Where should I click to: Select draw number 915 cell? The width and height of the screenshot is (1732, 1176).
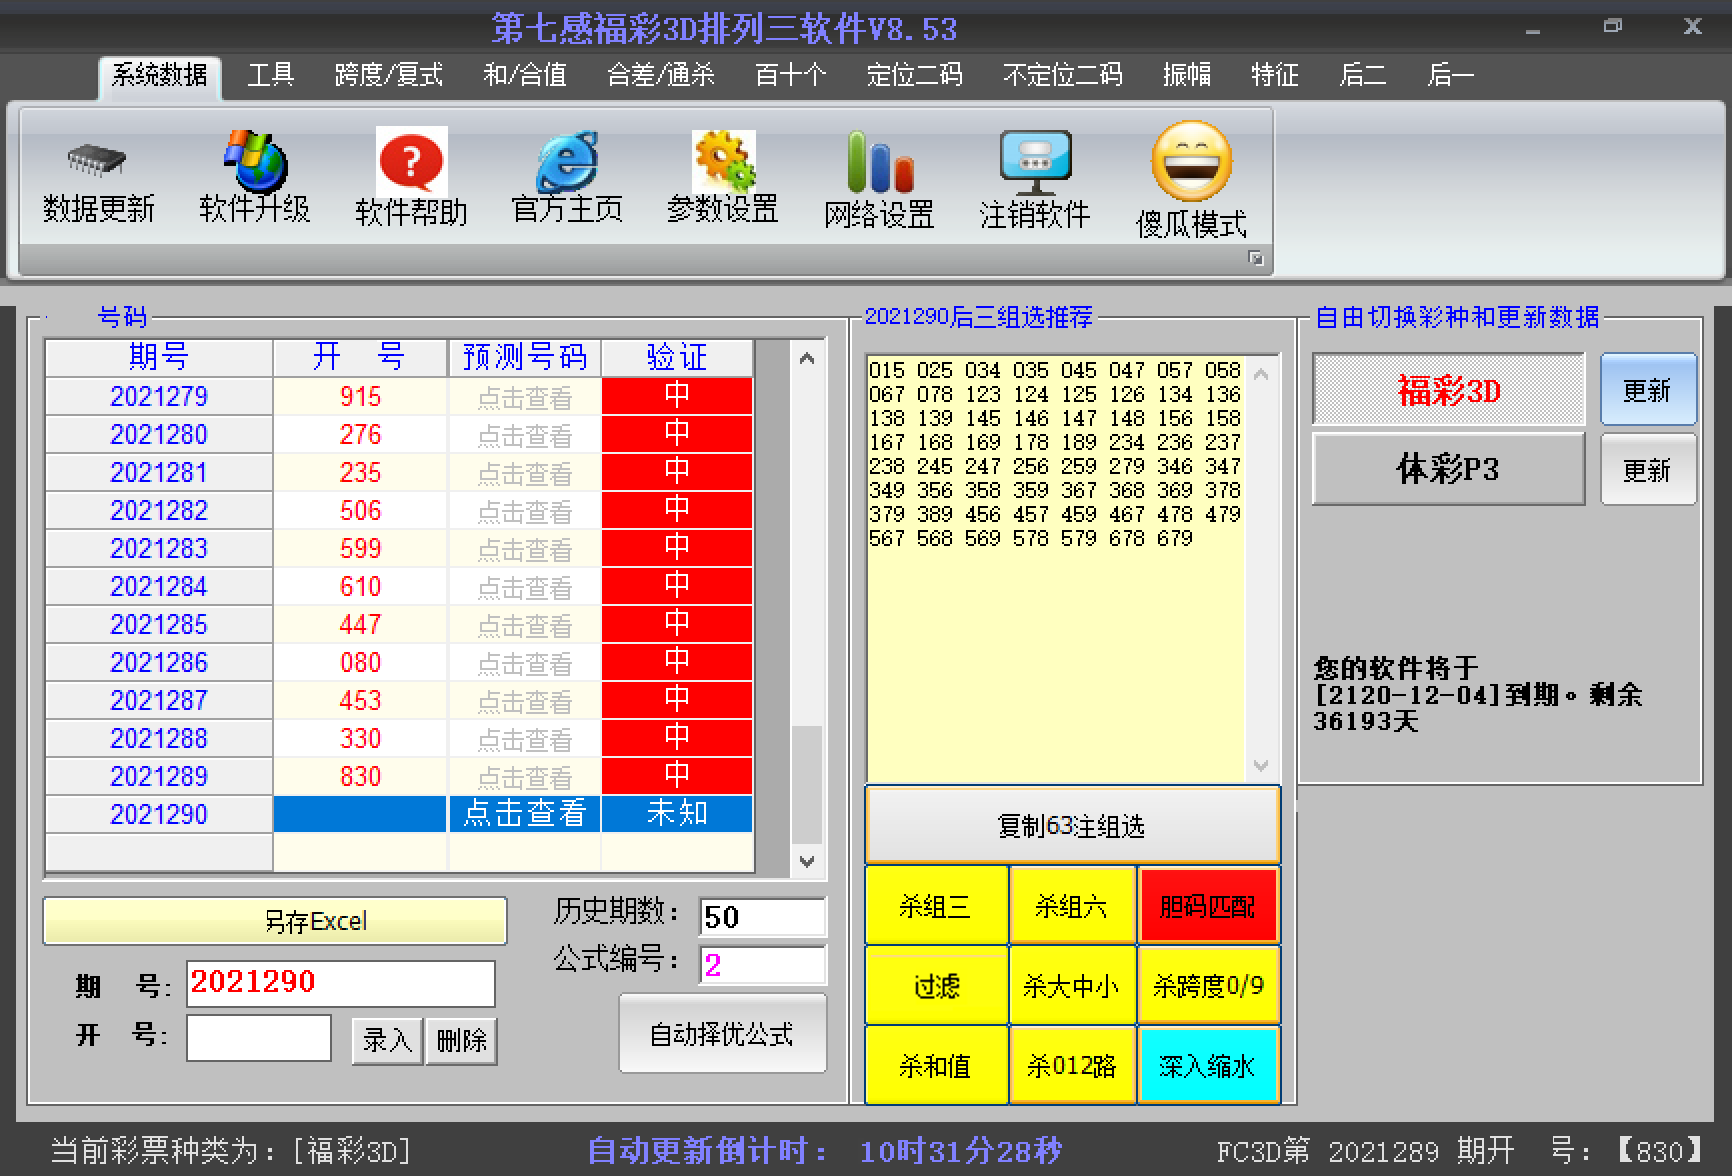pyautogui.click(x=360, y=397)
